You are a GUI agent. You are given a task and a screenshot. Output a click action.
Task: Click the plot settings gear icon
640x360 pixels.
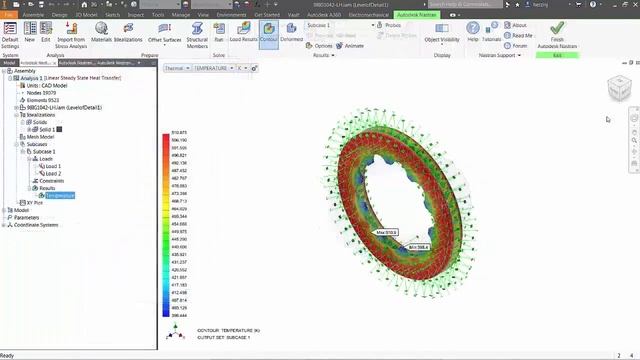[x=254, y=68]
